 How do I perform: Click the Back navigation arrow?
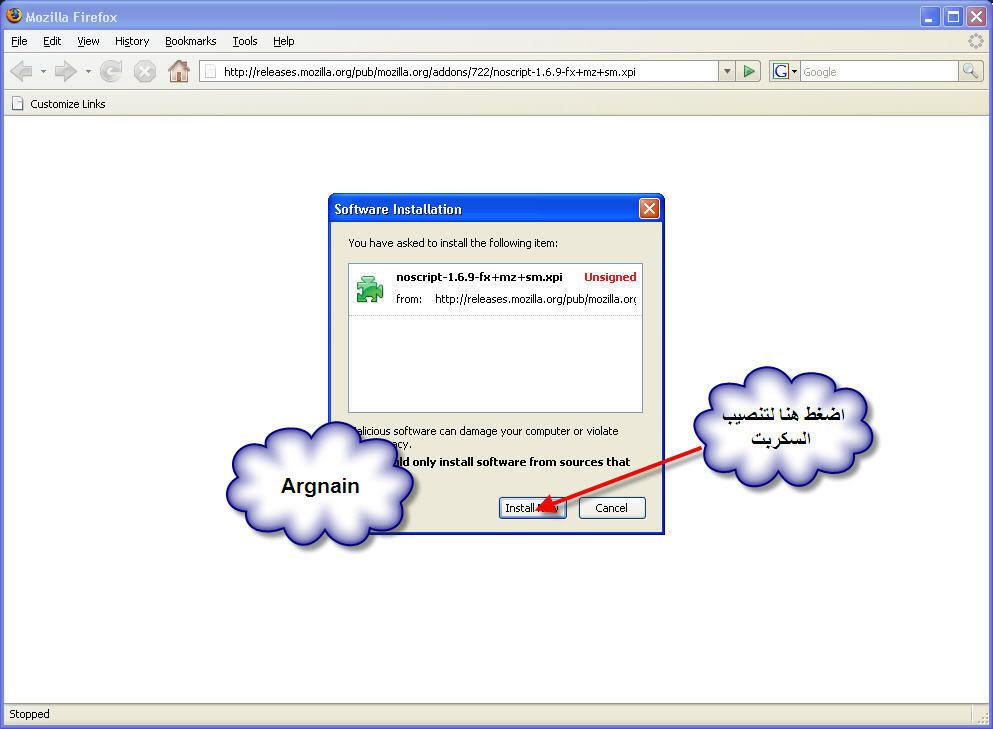[x=21, y=71]
